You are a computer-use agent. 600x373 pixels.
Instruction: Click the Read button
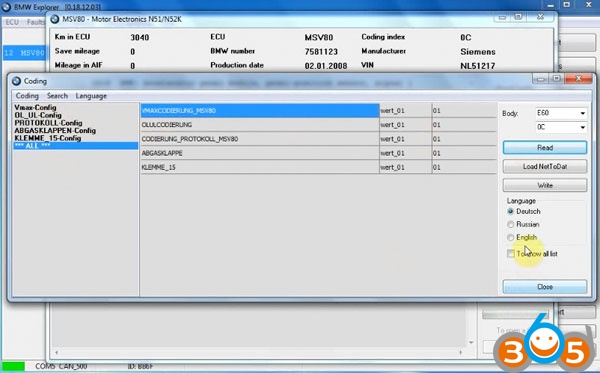click(545, 148)
